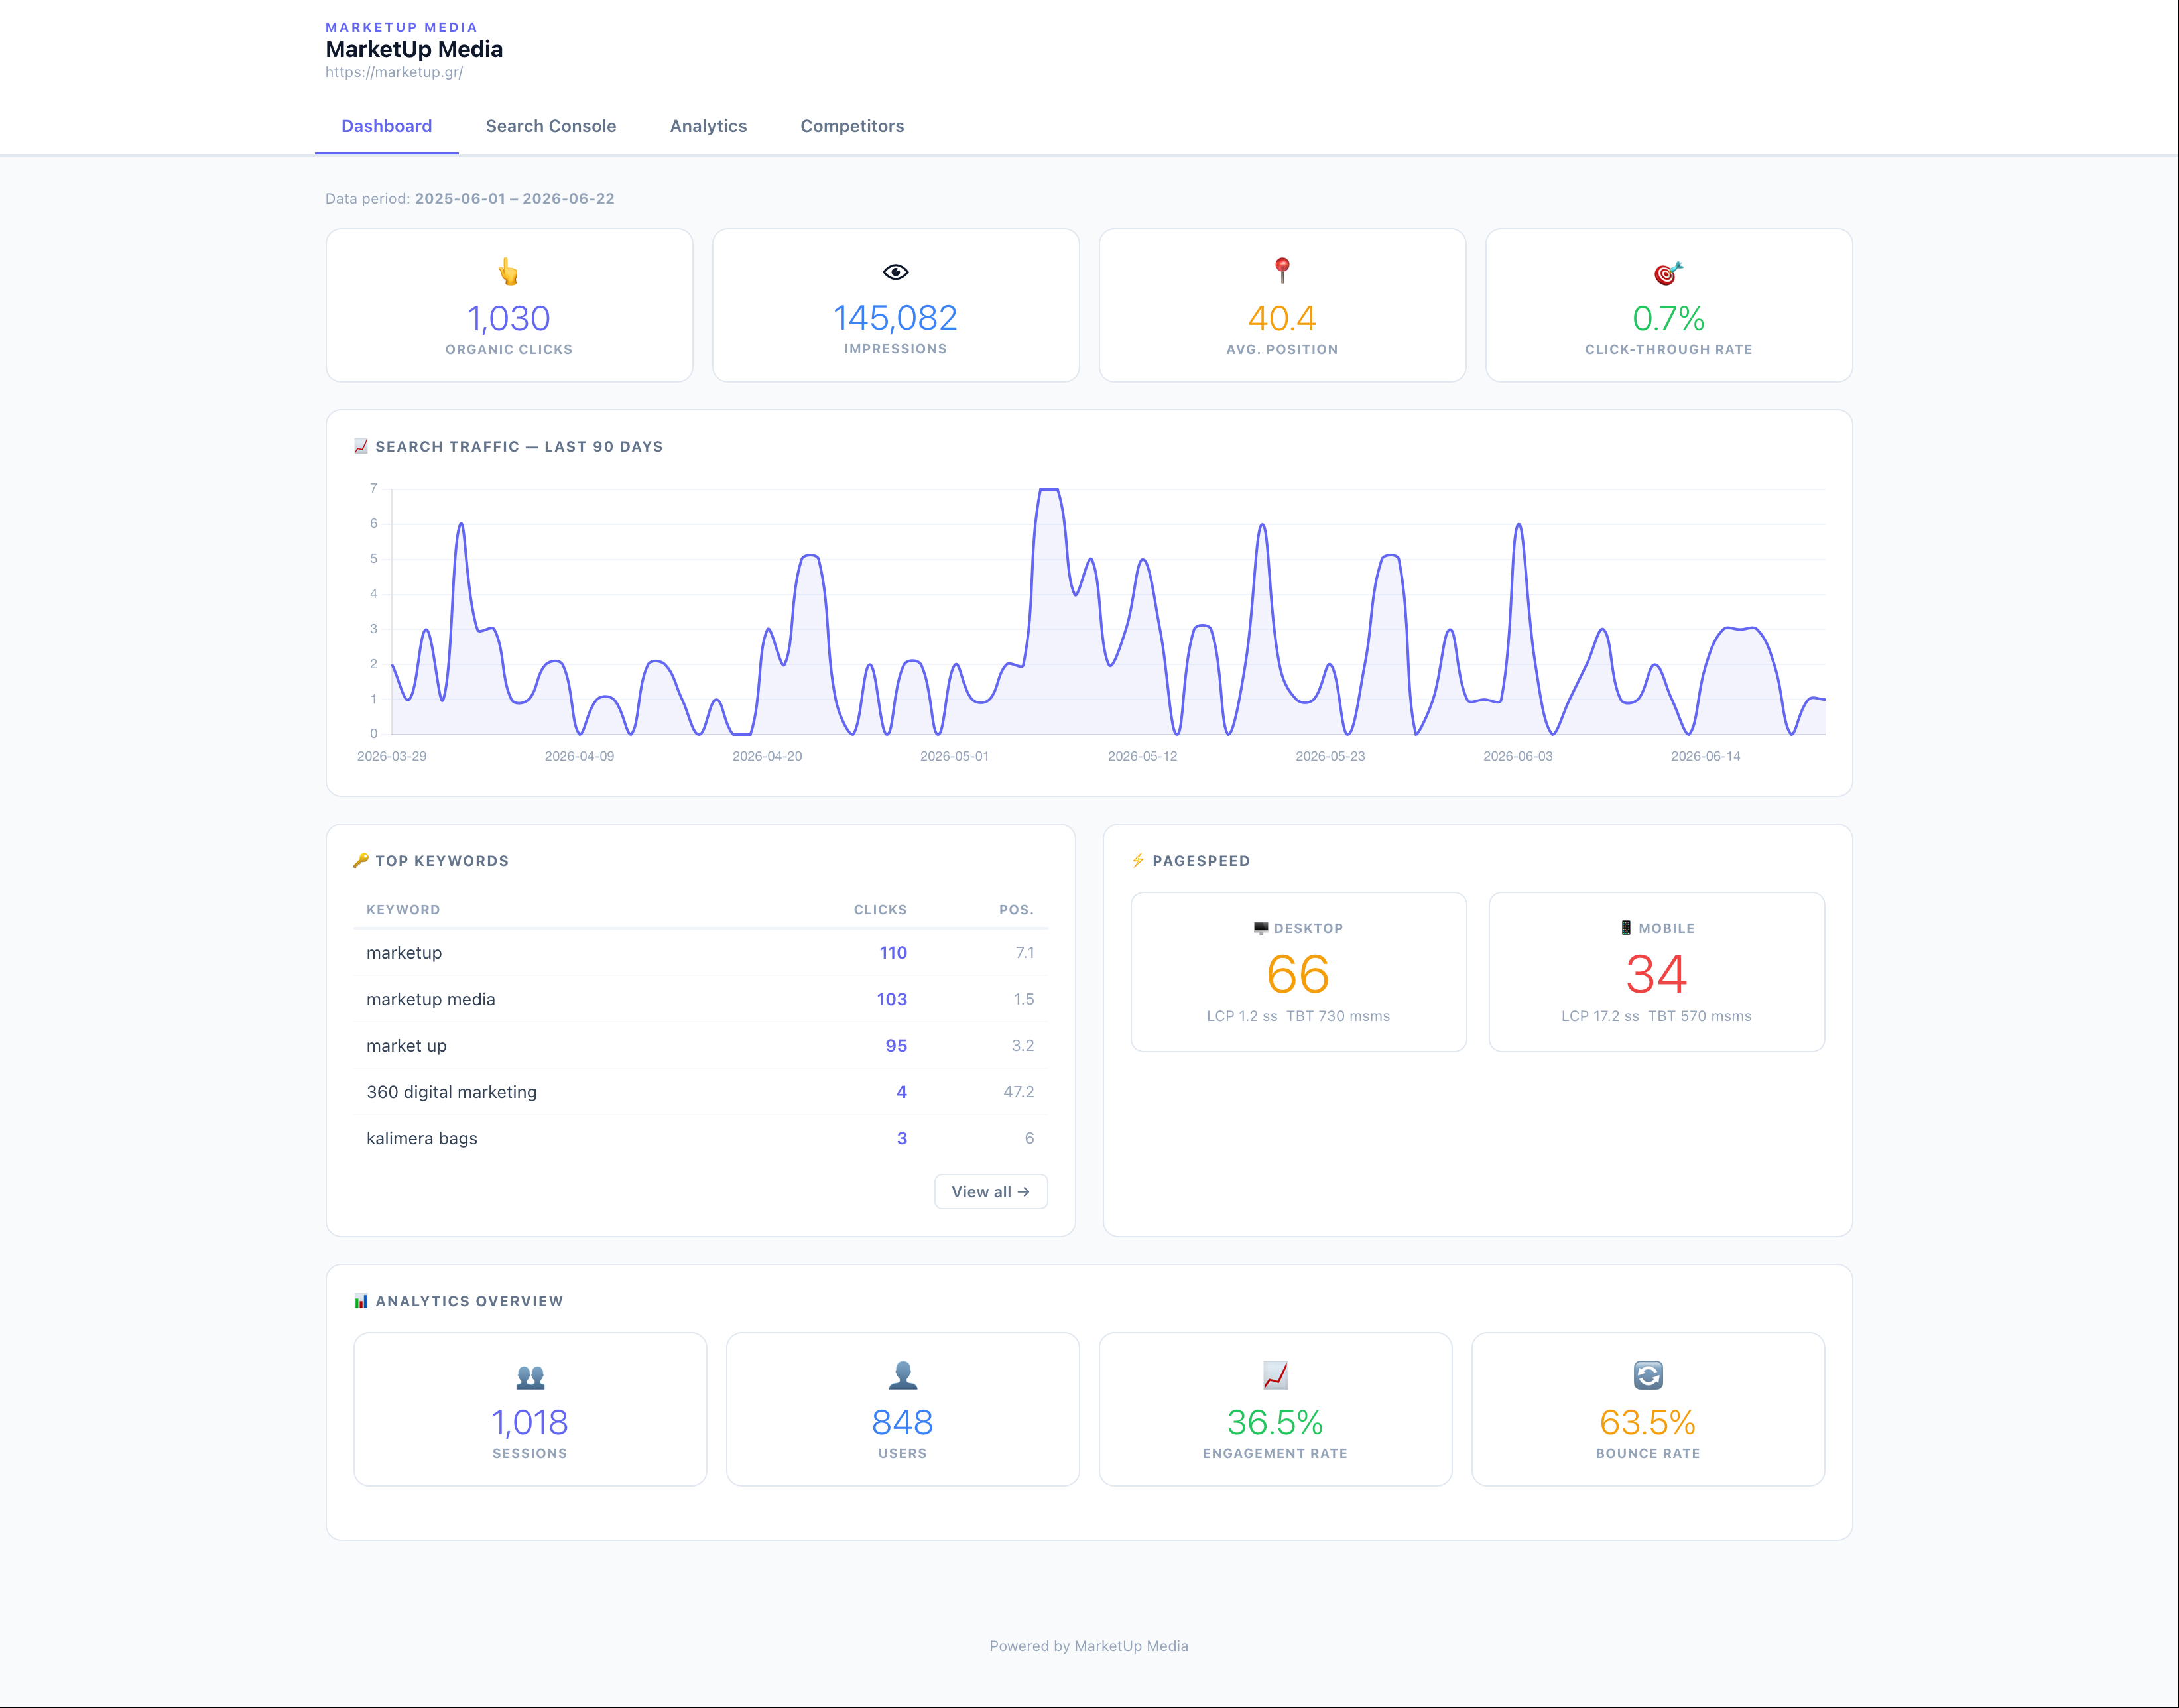Go to the Competitors tab
The width and height of the screenshot is (2179, 1708).
click(852, 126)
